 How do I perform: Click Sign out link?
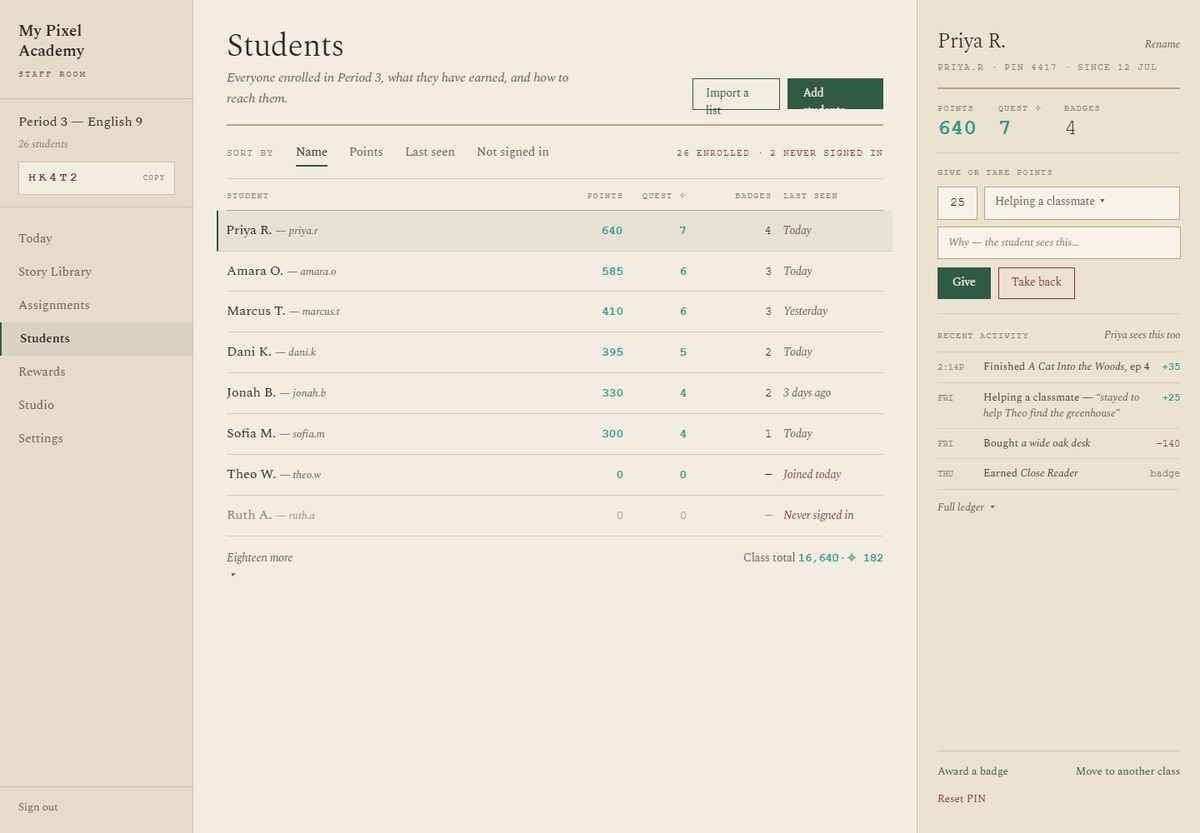coord(38,807)
